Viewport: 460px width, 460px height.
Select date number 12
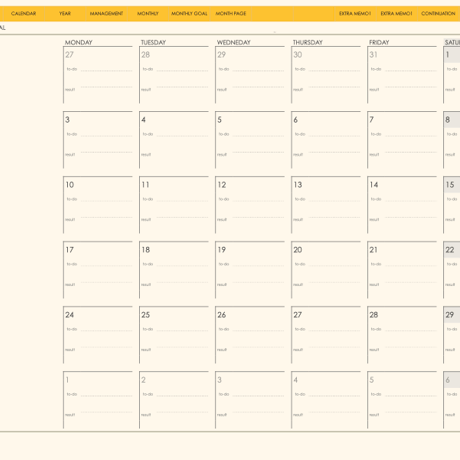tap(222, 185)
